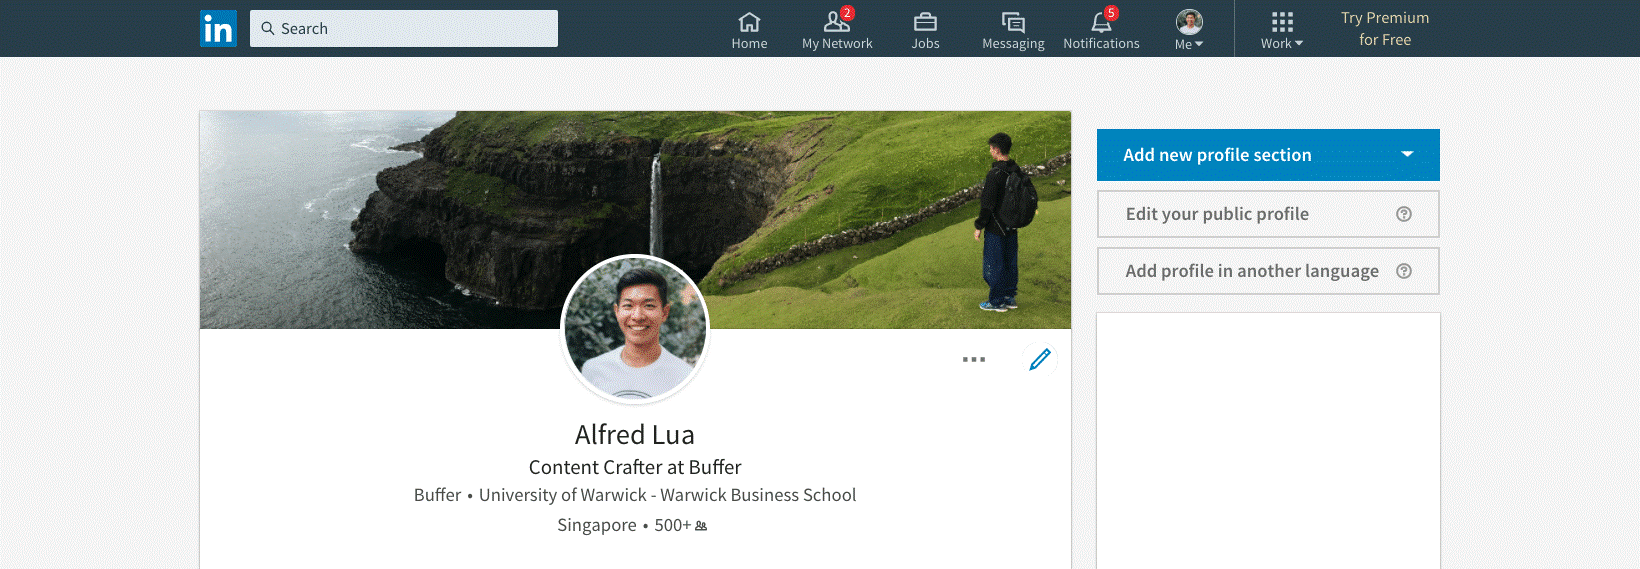
Task: Expand the Me account dropdown
Action: click(x=1189, y=30)
